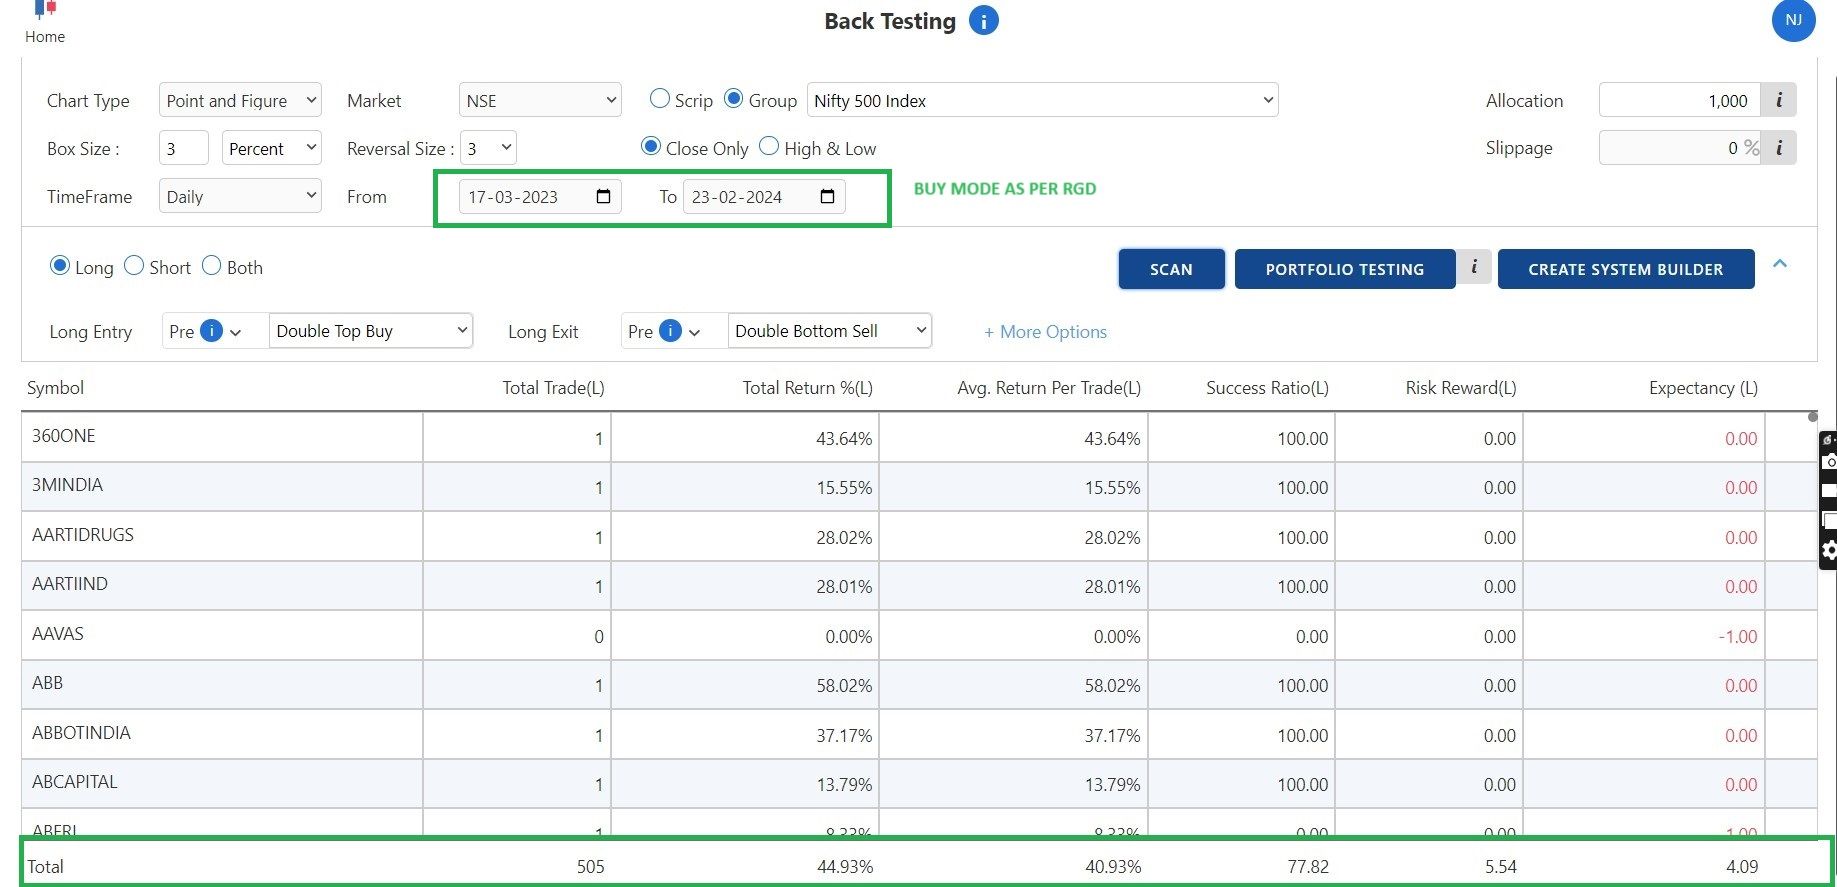Image resolution: width=1837 pixels, height=887 pixels.
Task: Select Both trade directions
Action: click(x=211, y=266)
